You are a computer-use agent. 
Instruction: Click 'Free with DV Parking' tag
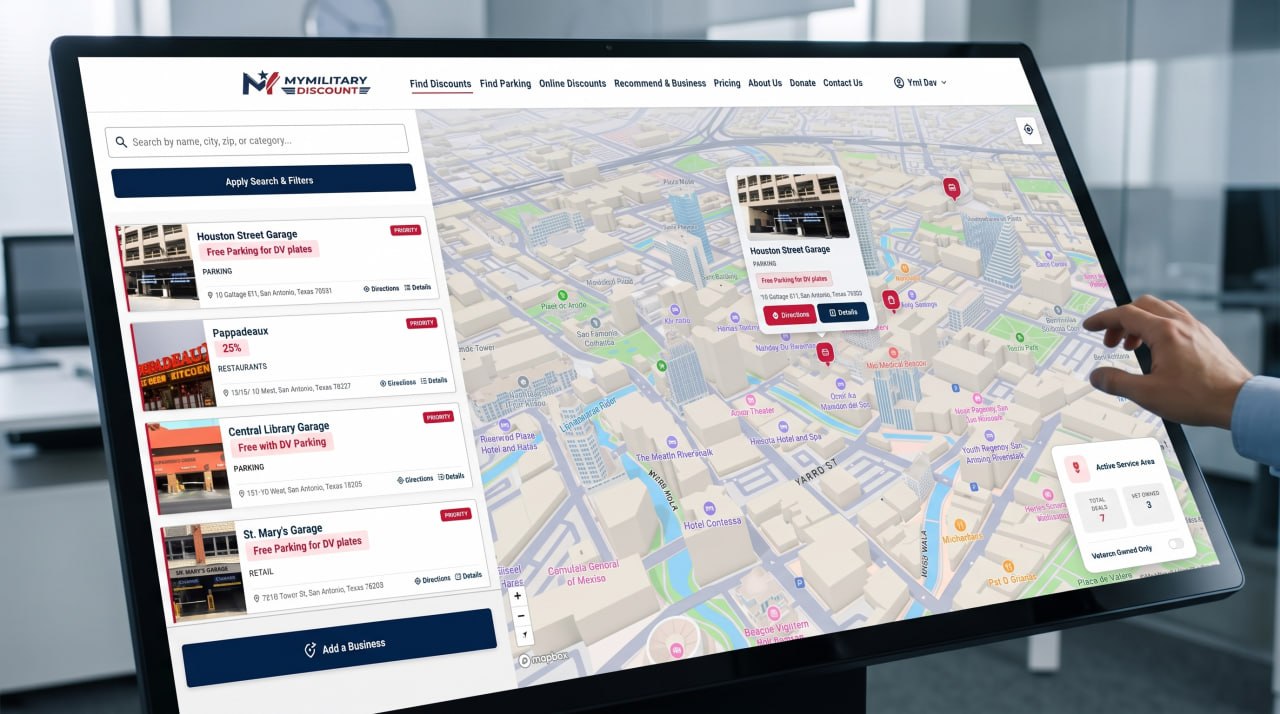(x=281, y=444)
